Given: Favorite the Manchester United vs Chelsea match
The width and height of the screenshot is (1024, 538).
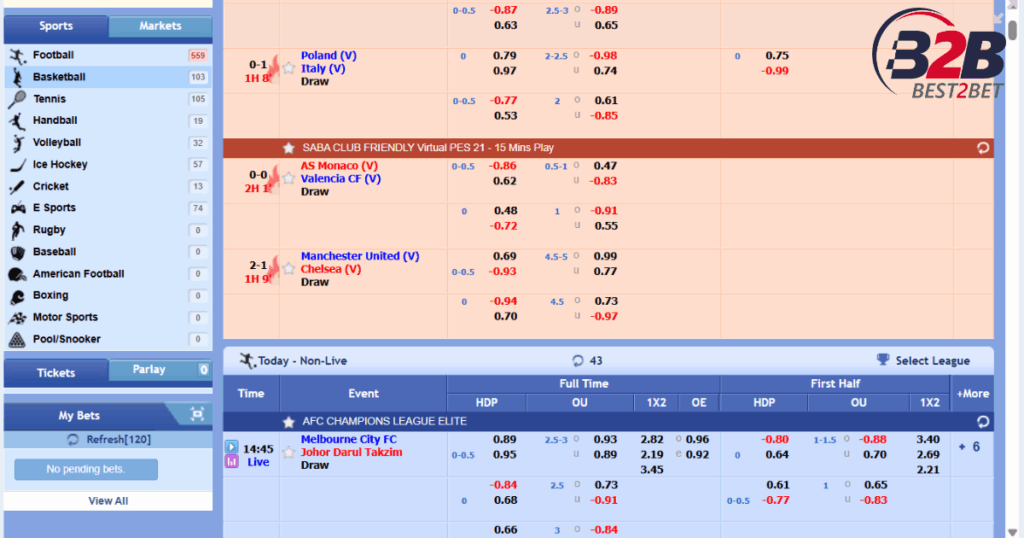Looking at the screenshot, I should 289,269.
